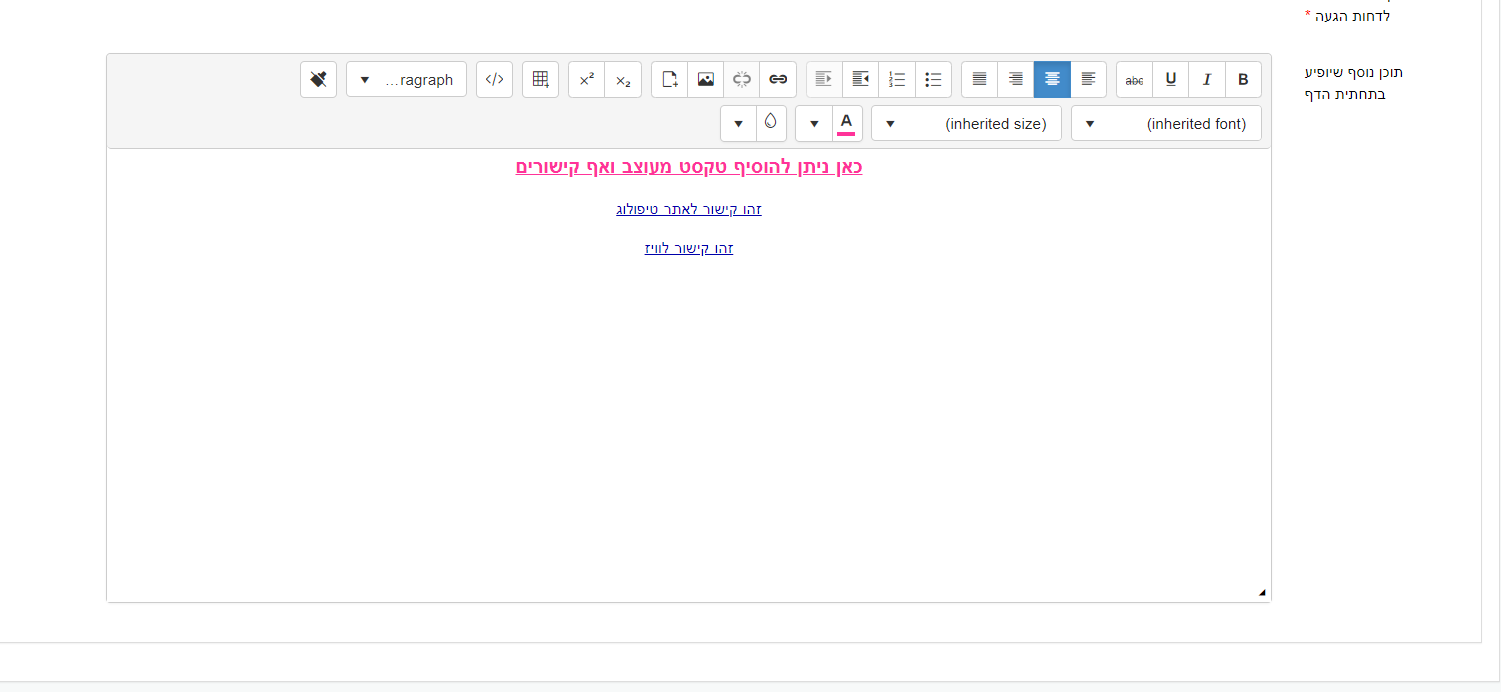Toggle underline formatting

click(x=1170, y=79)
